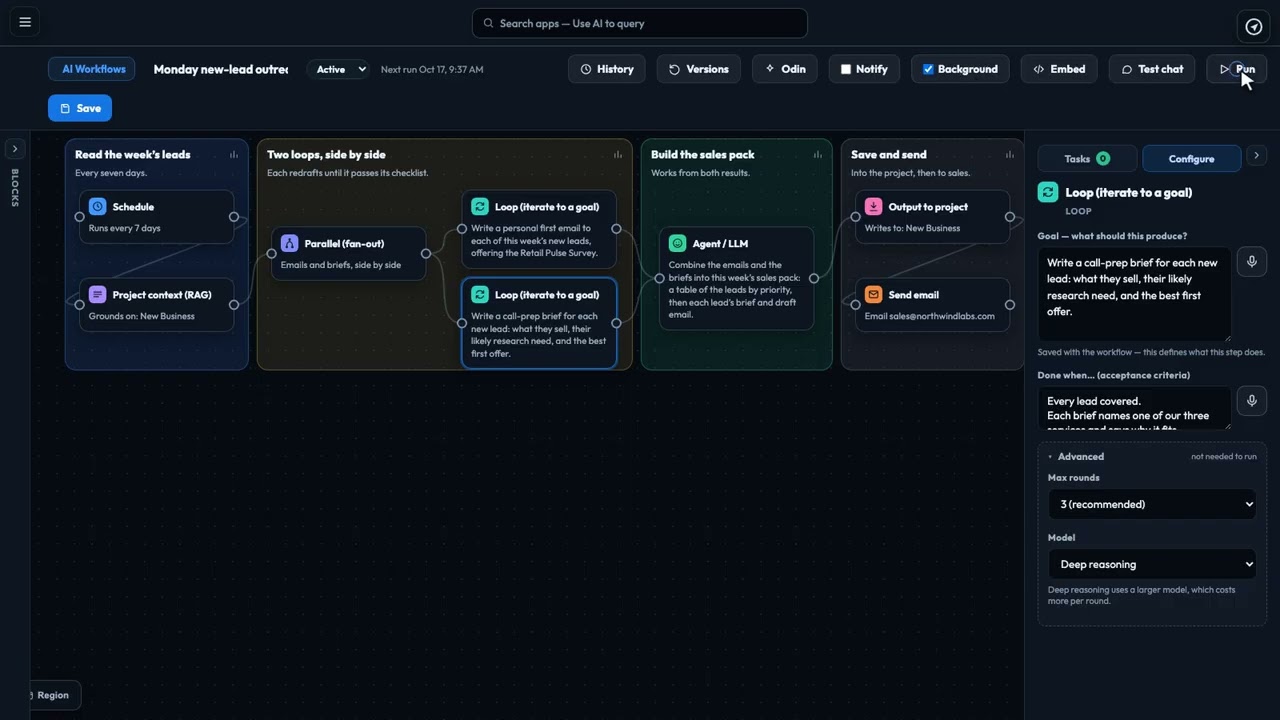Switch to the Tasks tab
The height and width of the screenshot is (720, 1280).
1087,158
